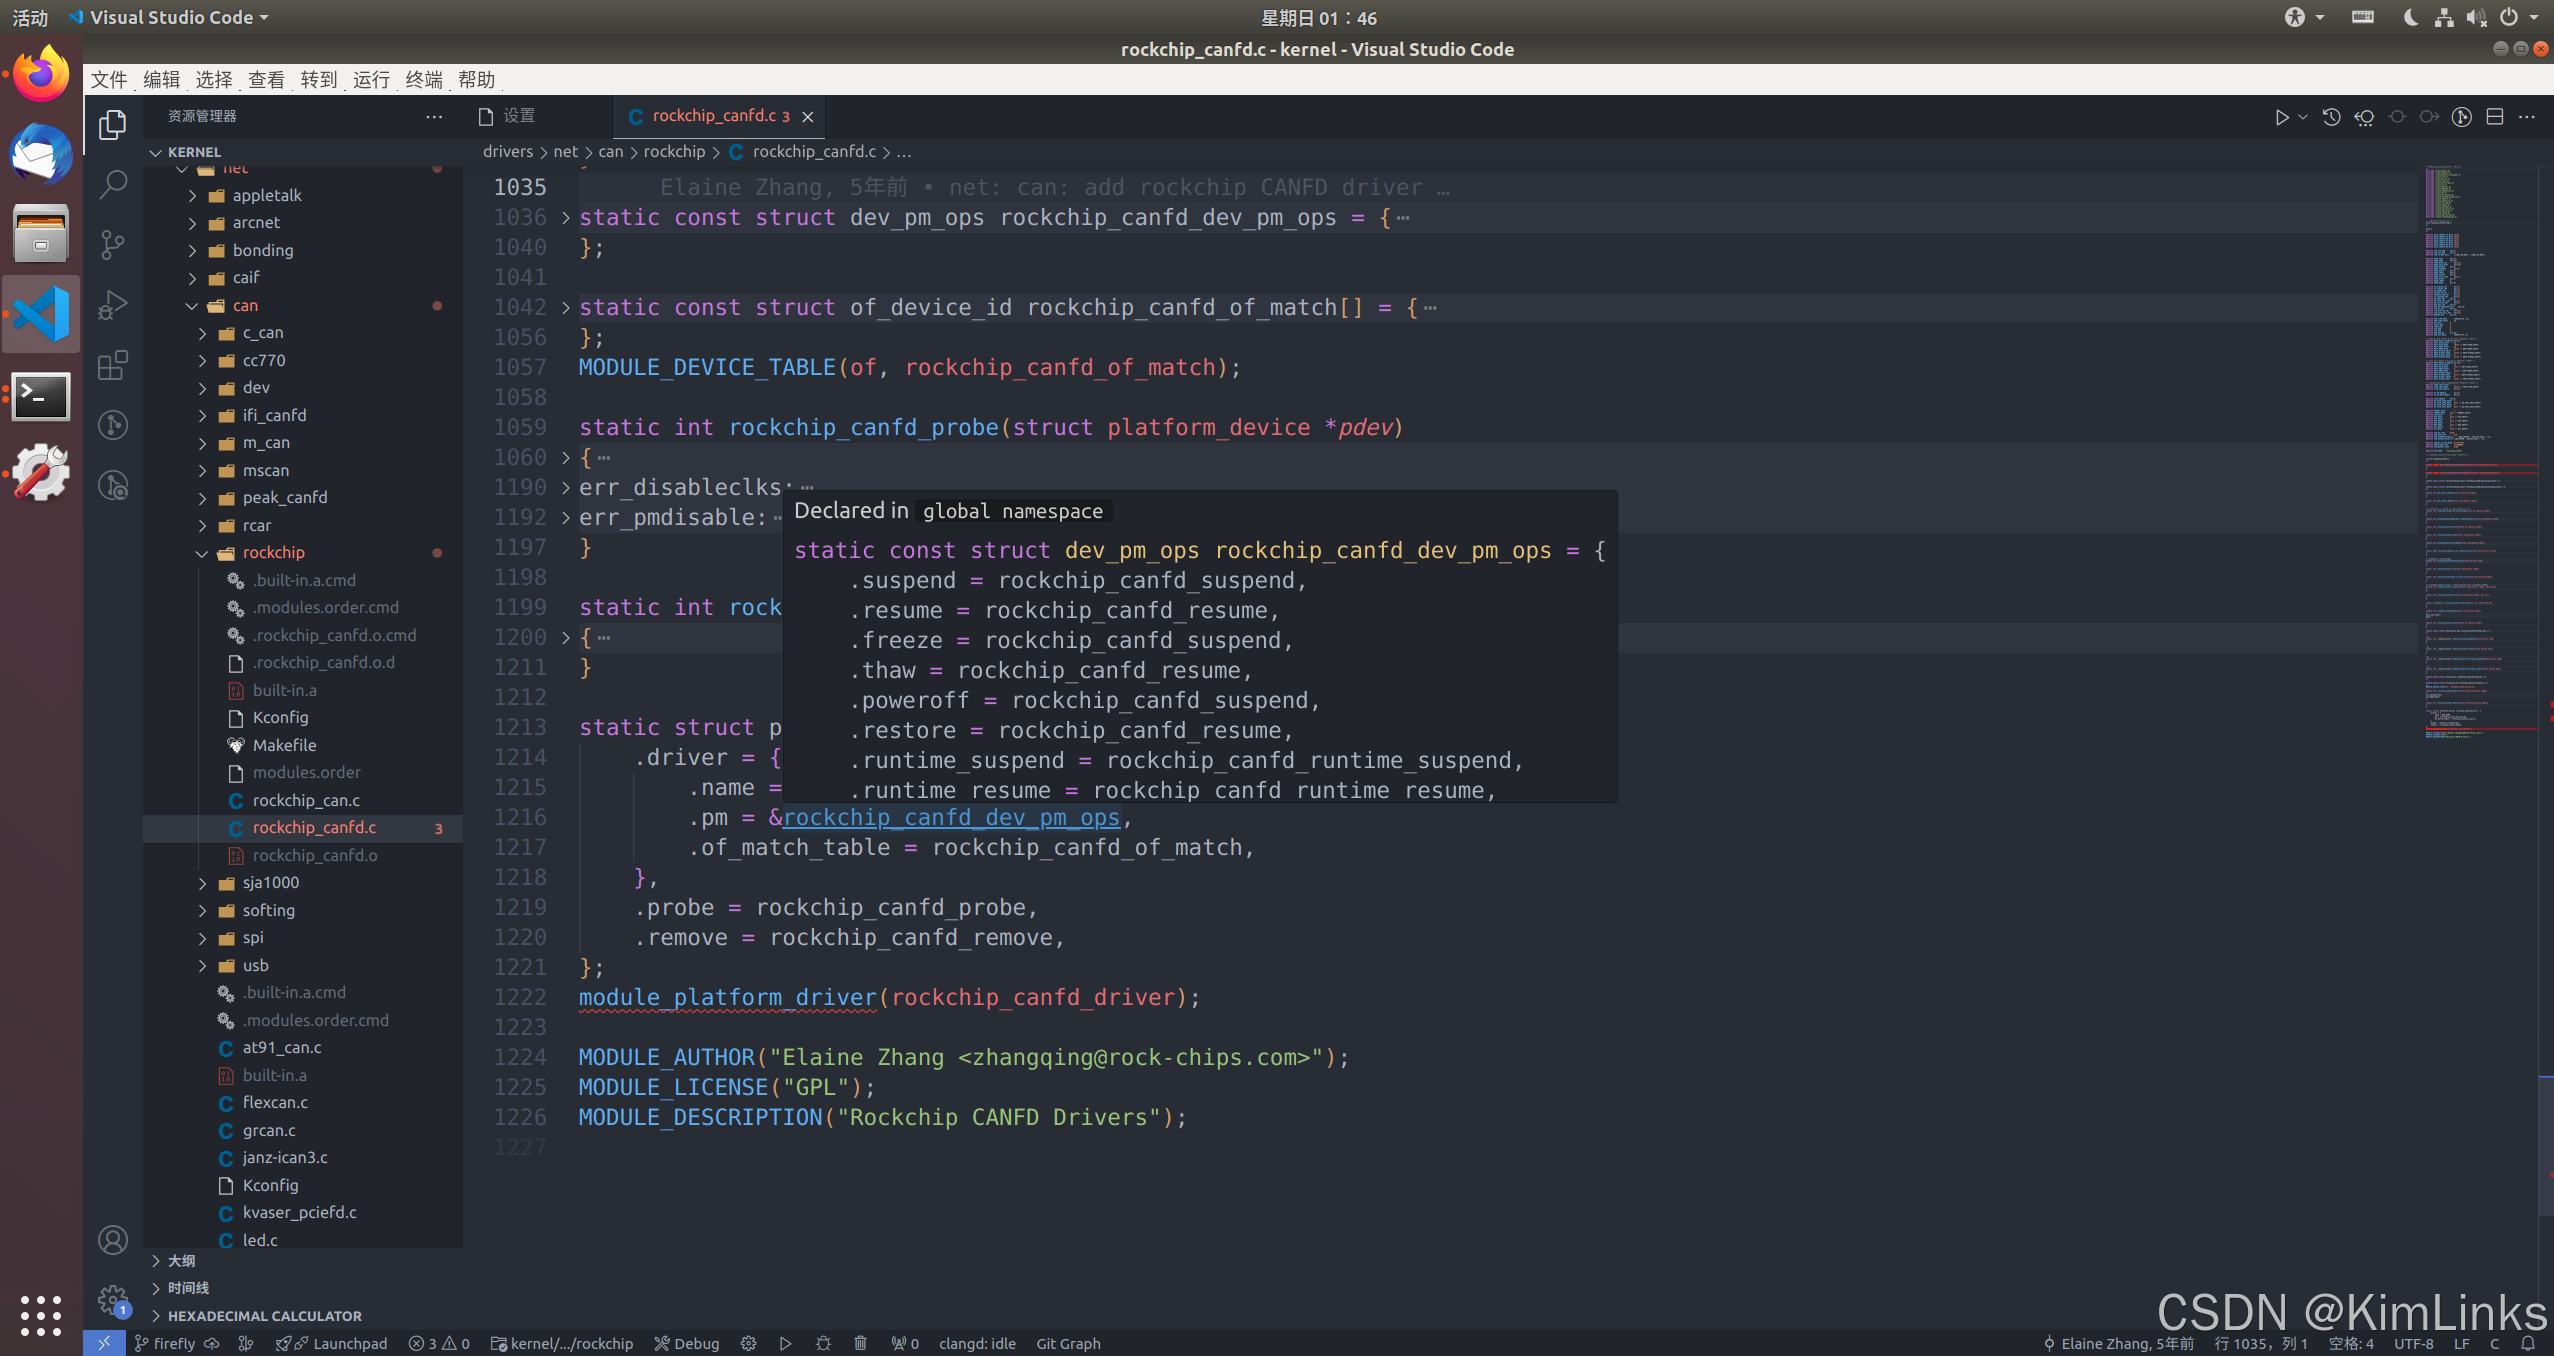Click the split editor layout icon

coord(2494,117)
